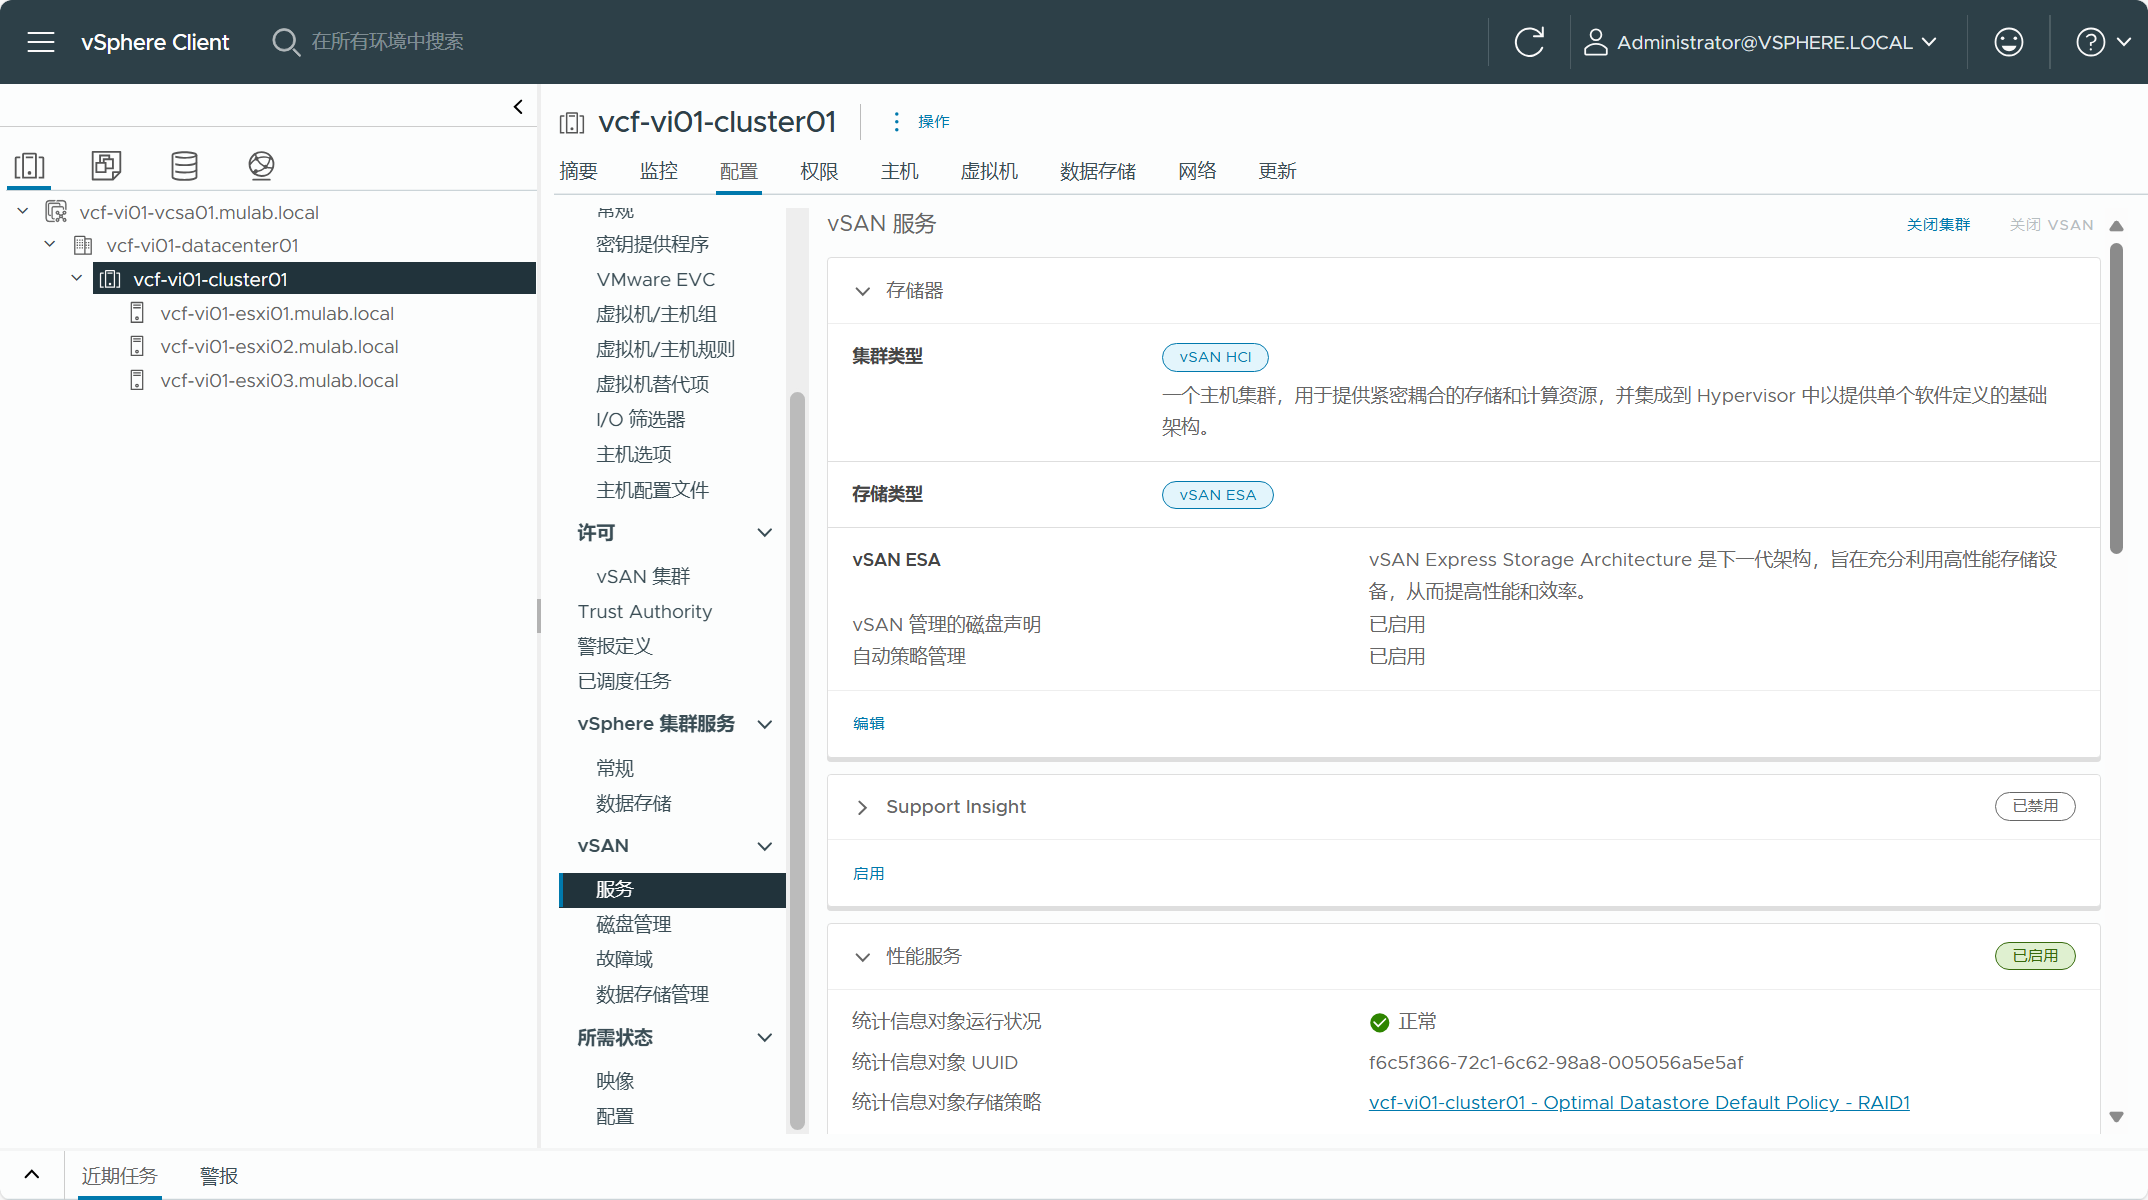Image resolution: width=2148 pixels, height=1200 pixels.
Task: Open the 摘要 tab
Action: pos(578,171)
